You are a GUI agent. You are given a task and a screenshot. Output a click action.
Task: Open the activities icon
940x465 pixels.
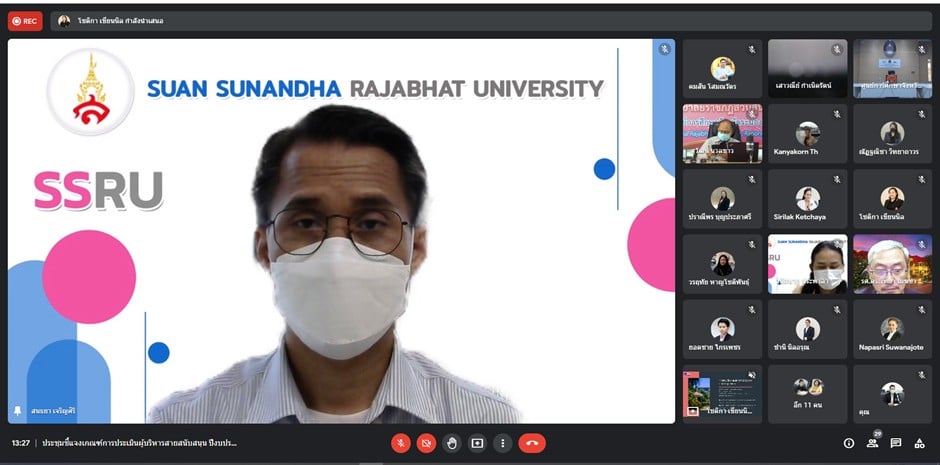coord(919,443)
